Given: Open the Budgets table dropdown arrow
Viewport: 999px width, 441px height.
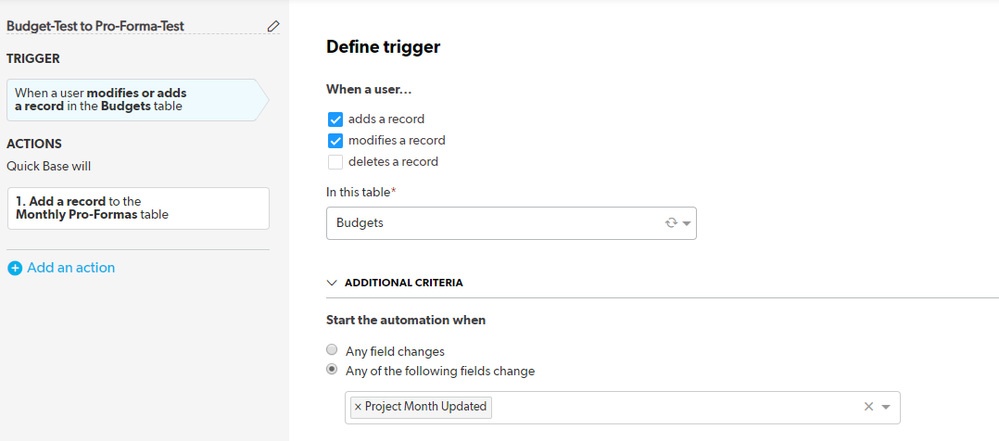Looking at the screenshot, I should [x=687, y=224].
